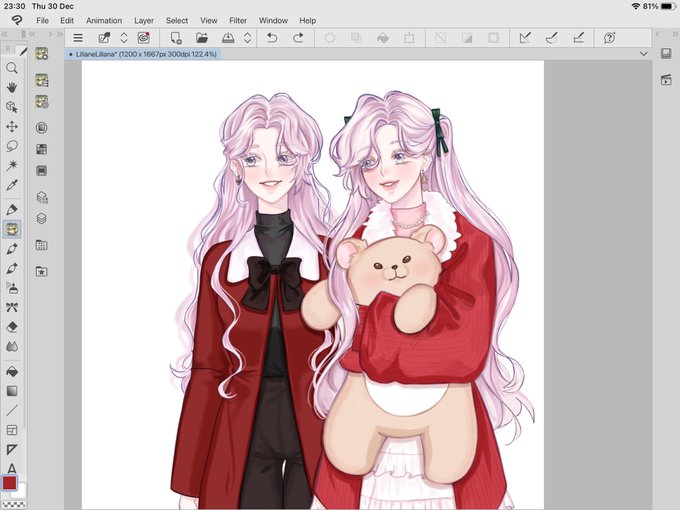Screen dimensions: 680x510
Task: Select the Blend tool
Action: click(12, 347)
